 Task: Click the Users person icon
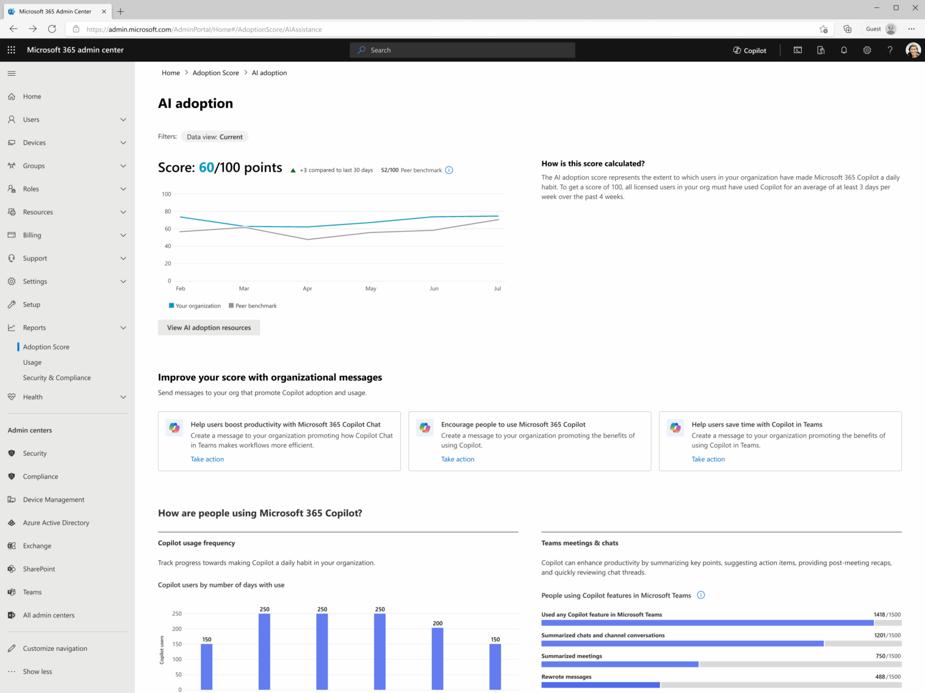click(x=11, y=119)
